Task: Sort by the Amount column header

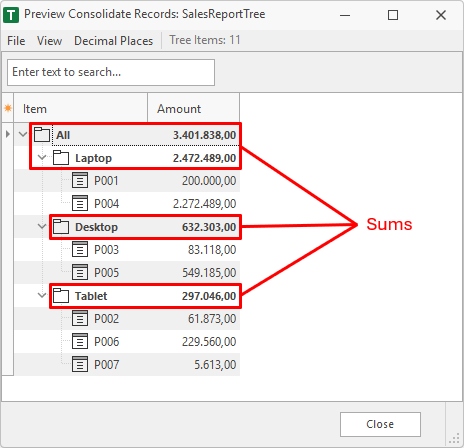Action: [193, 108]
